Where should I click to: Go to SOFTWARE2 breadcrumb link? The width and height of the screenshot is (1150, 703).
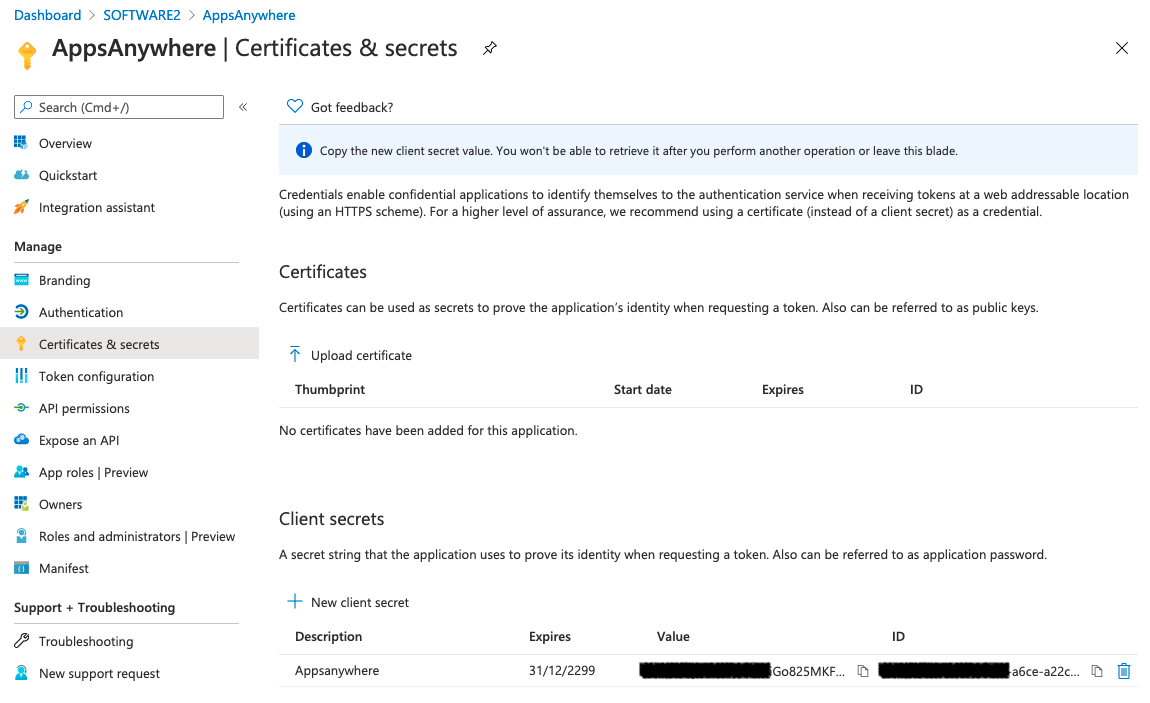[x=142, y=15]
